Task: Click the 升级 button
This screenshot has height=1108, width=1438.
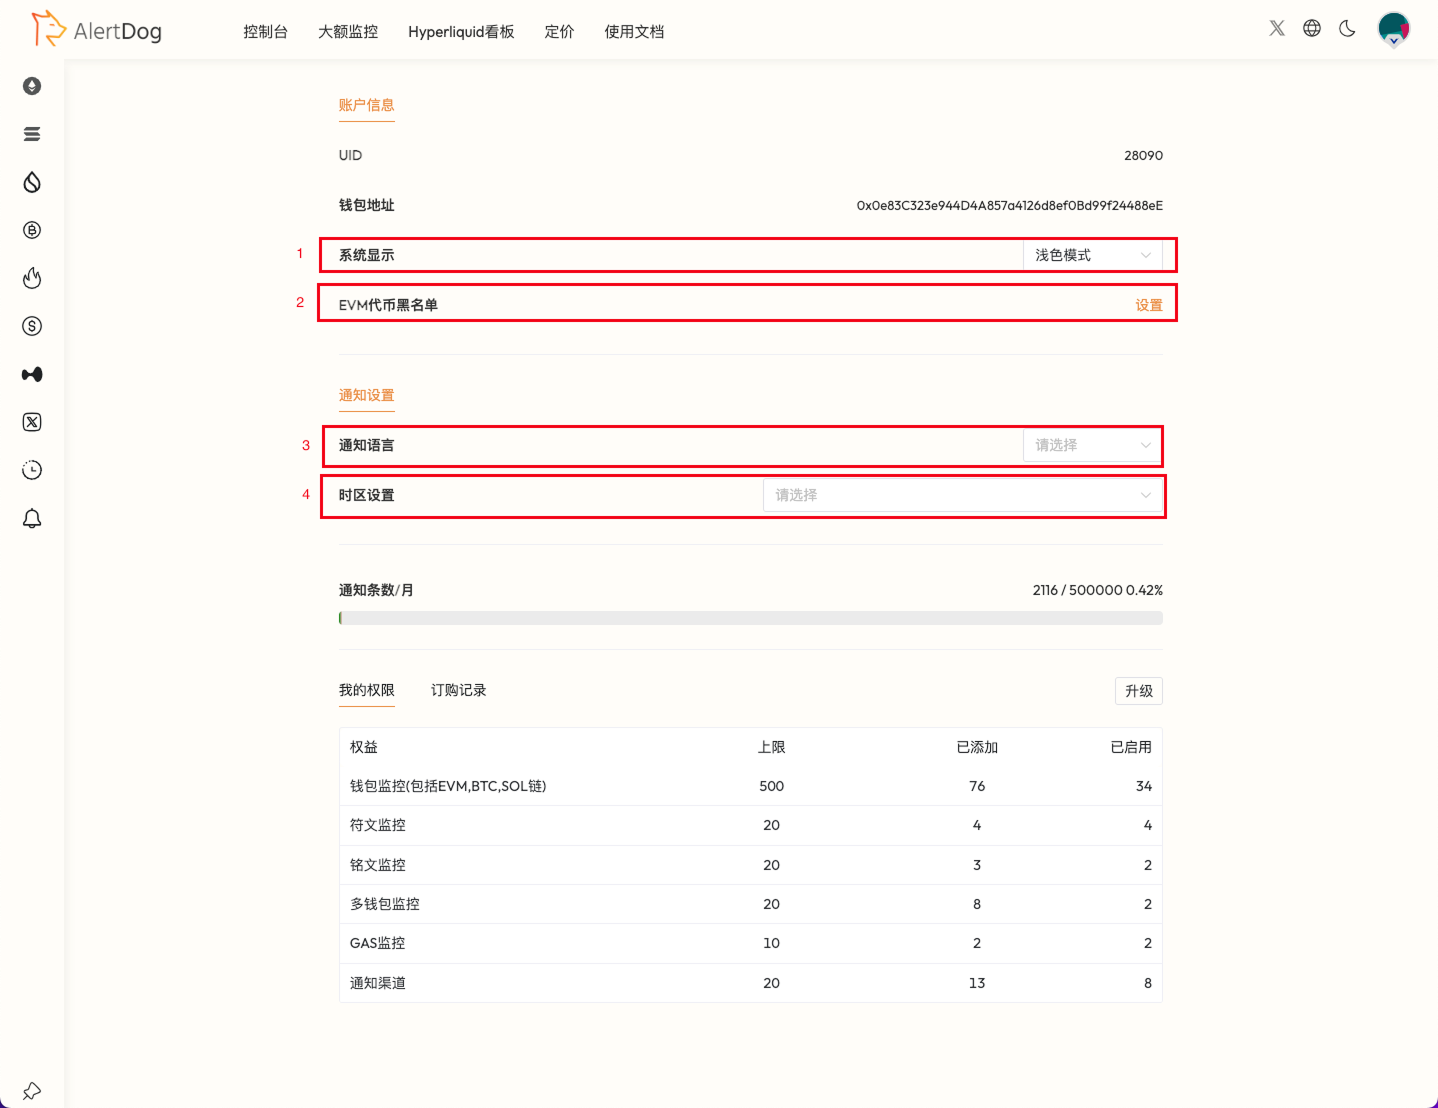Action: pyautogui.click(x=1139, y=691)
